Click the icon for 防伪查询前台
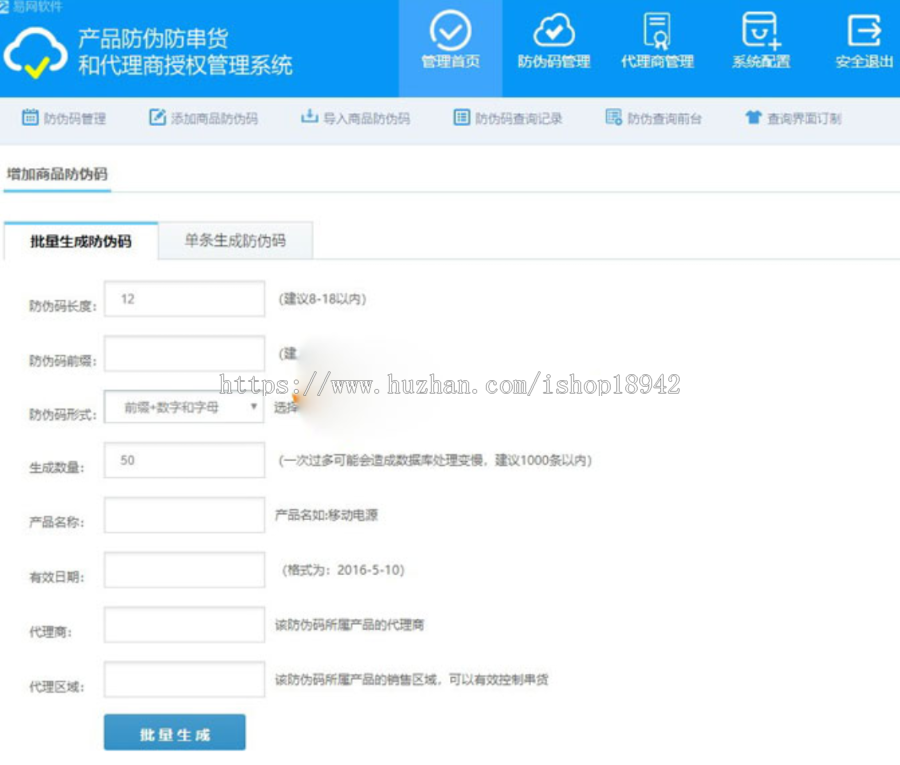Screen dimensions: 900x765 (x=614, y=117)
